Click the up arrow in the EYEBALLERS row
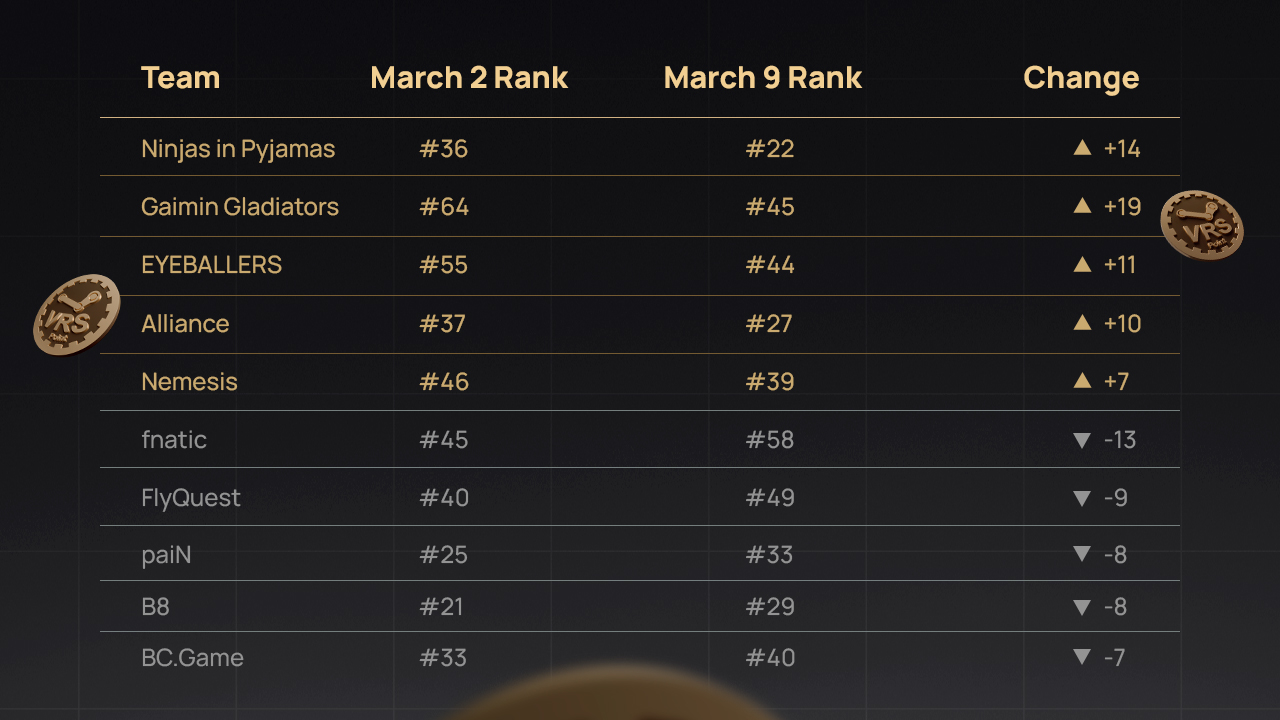The height and width of the screenshot is (720, 1280). pyautogui.click(x=1081, y=264)
